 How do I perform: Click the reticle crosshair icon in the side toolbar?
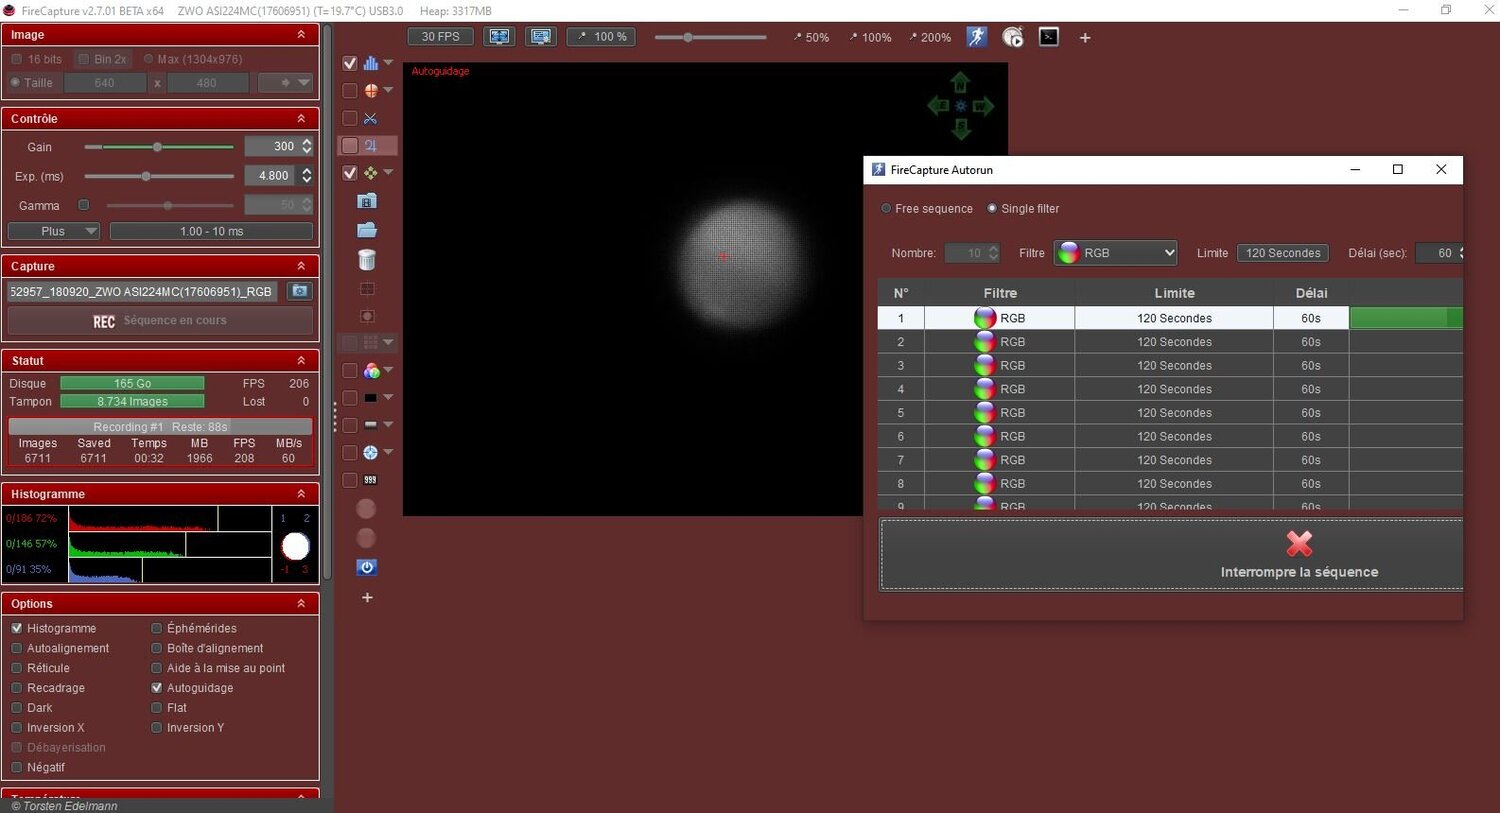[x=371, y=90]
